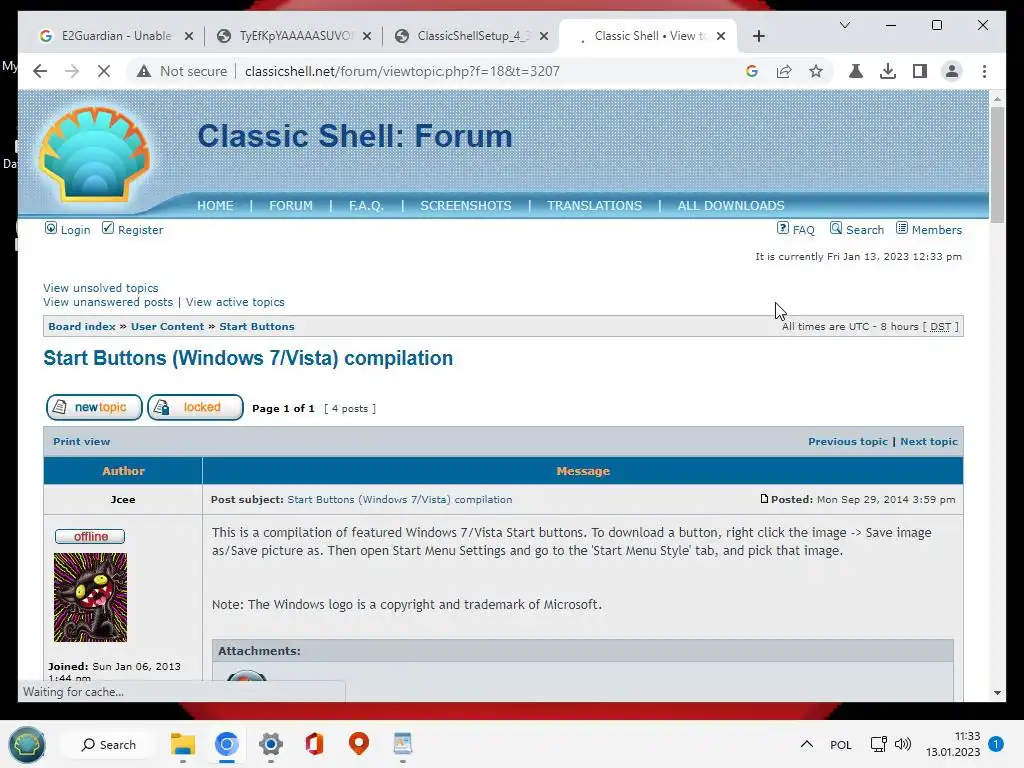Open Print view
1024x768 pixels.
[x=82, y=441]
